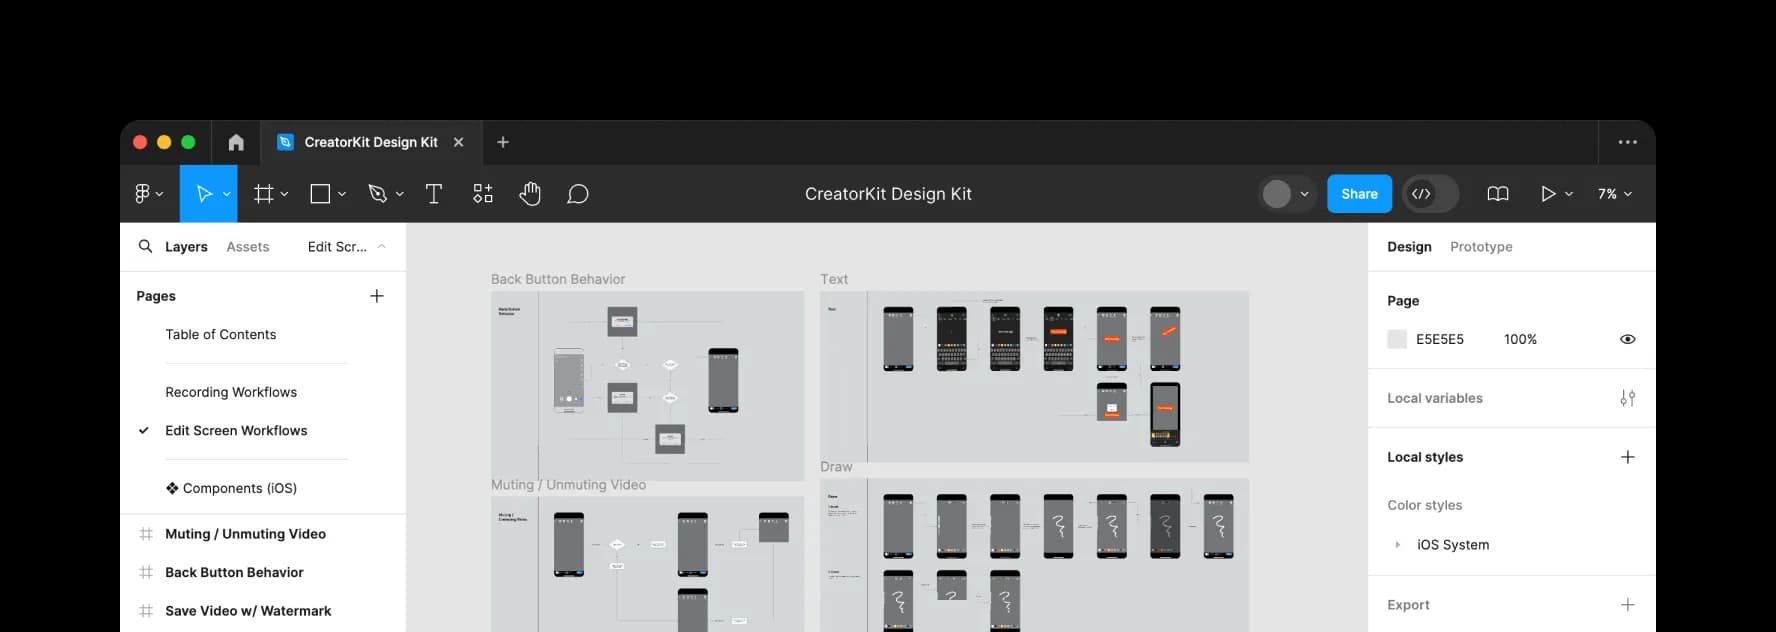
Task: Add an export setting
Action: pos(1628,605)
